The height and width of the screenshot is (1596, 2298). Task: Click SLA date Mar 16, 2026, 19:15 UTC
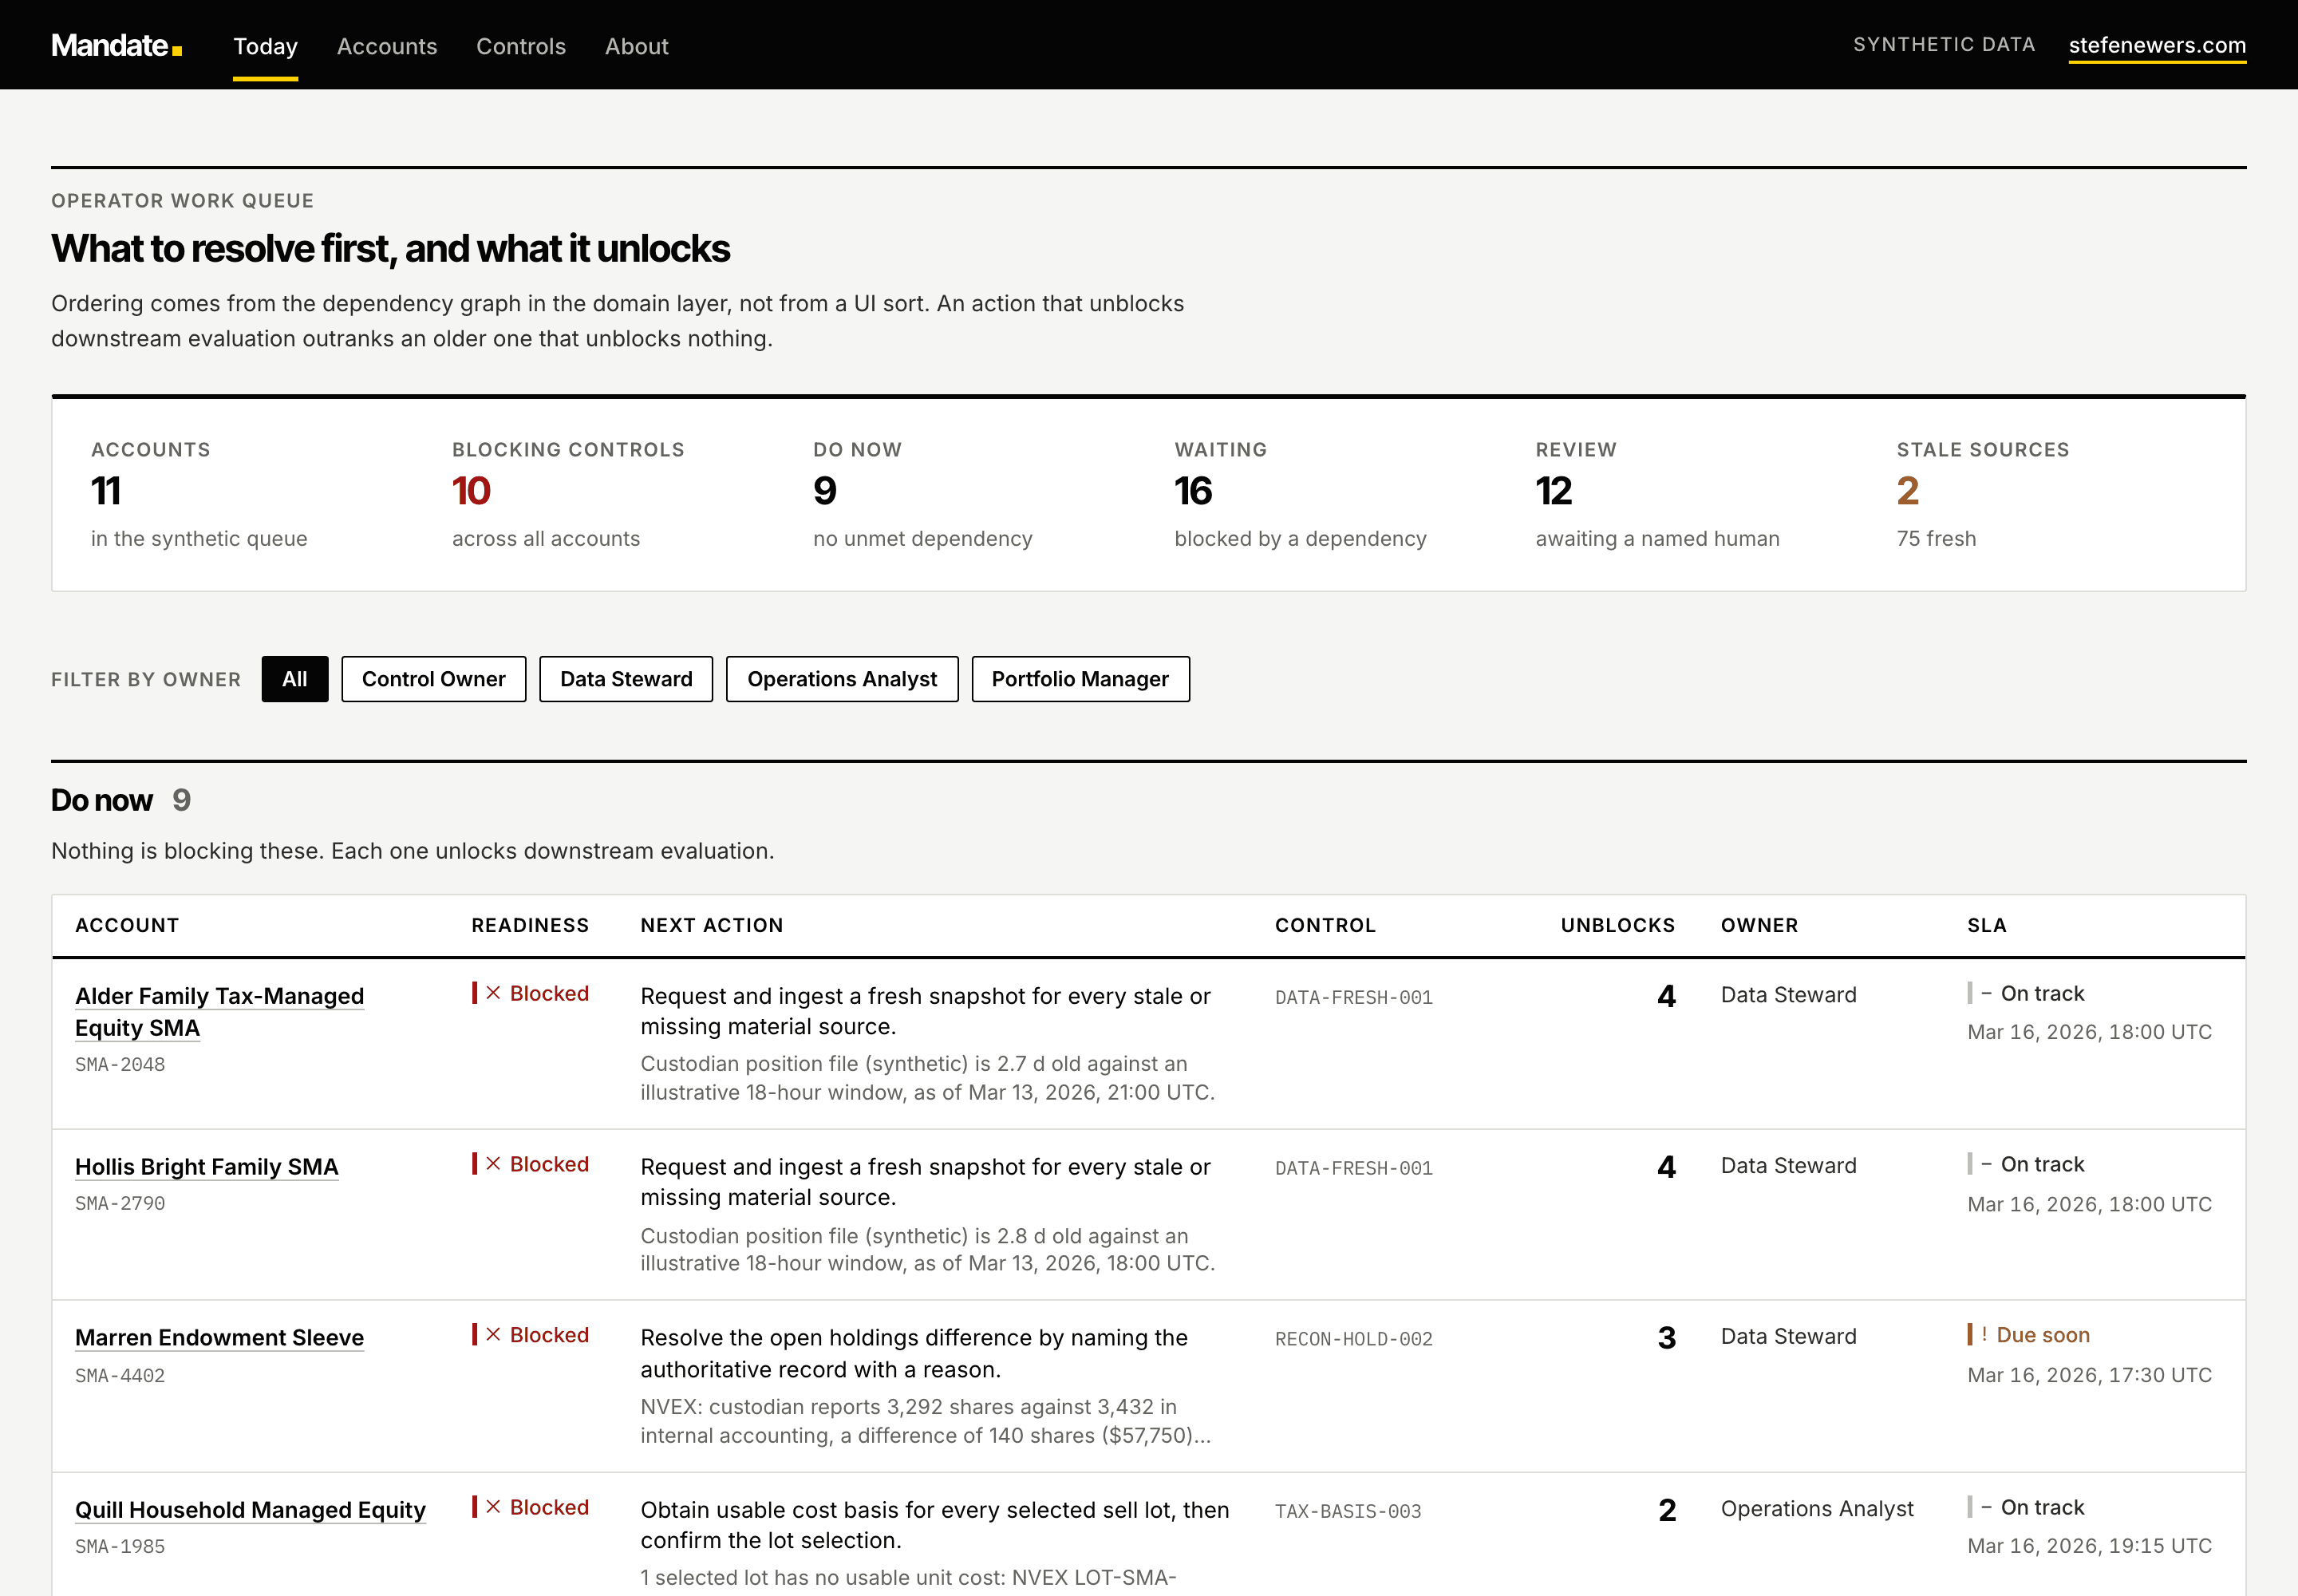2089,1546
